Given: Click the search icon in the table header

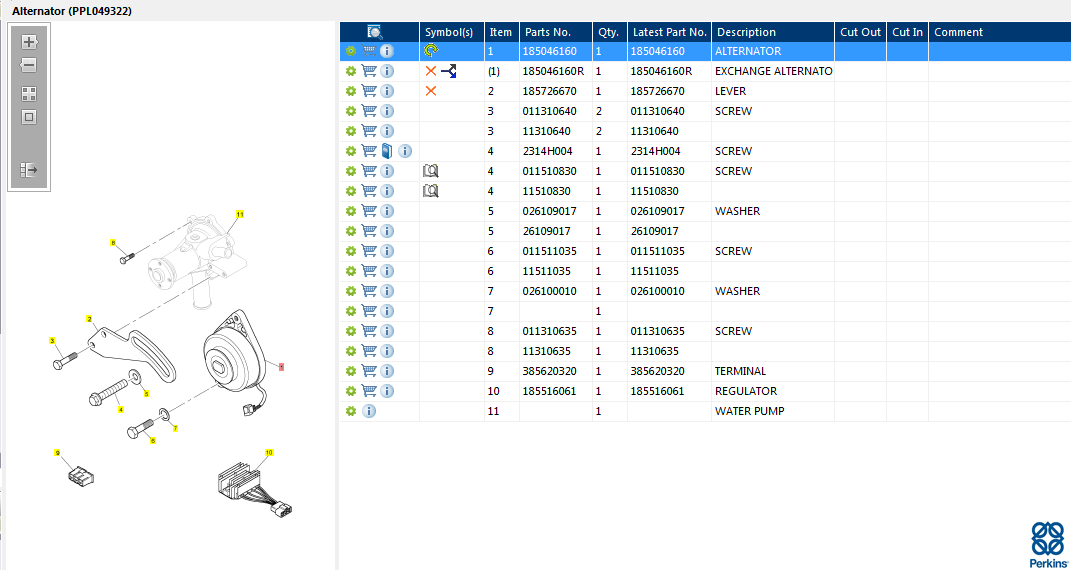Looking at the screenshot, I should [x=375, y=31].
